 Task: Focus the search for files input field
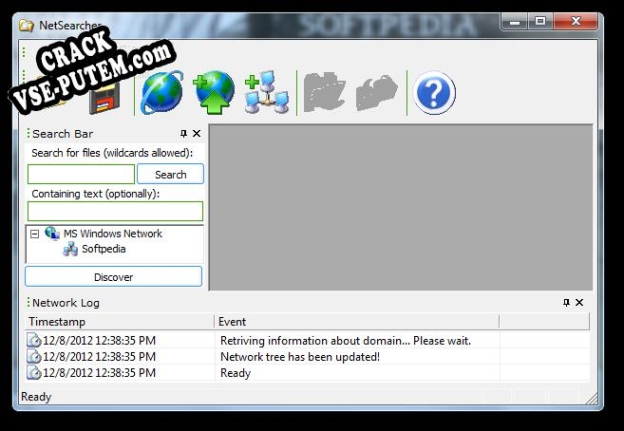point(81,175)
